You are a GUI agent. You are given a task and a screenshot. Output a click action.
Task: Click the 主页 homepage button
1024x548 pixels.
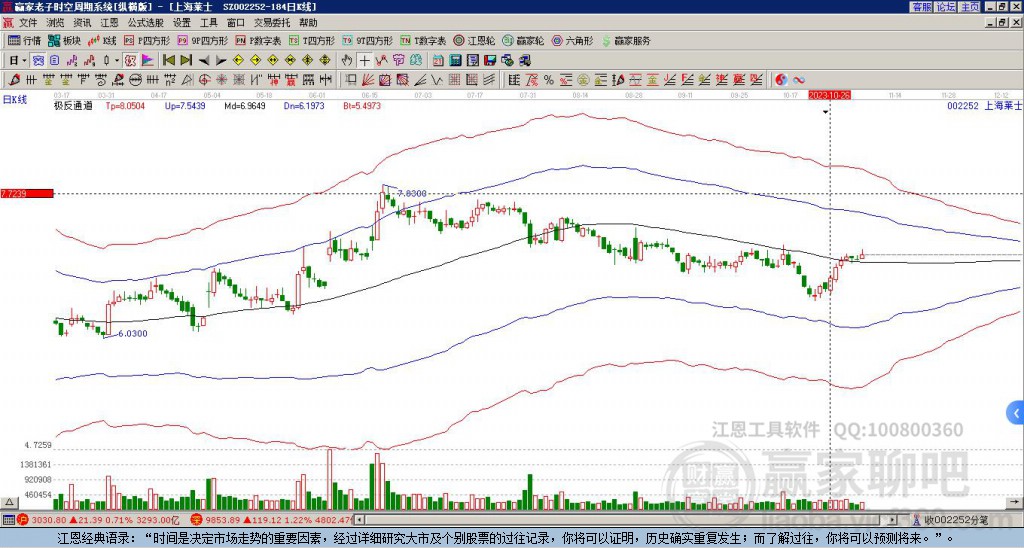pos(970,7)
